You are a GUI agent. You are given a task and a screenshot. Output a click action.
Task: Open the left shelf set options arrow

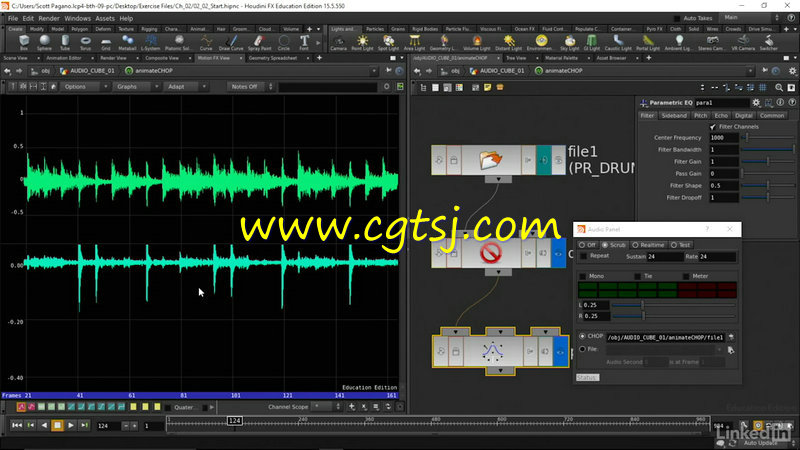(318, 29)
